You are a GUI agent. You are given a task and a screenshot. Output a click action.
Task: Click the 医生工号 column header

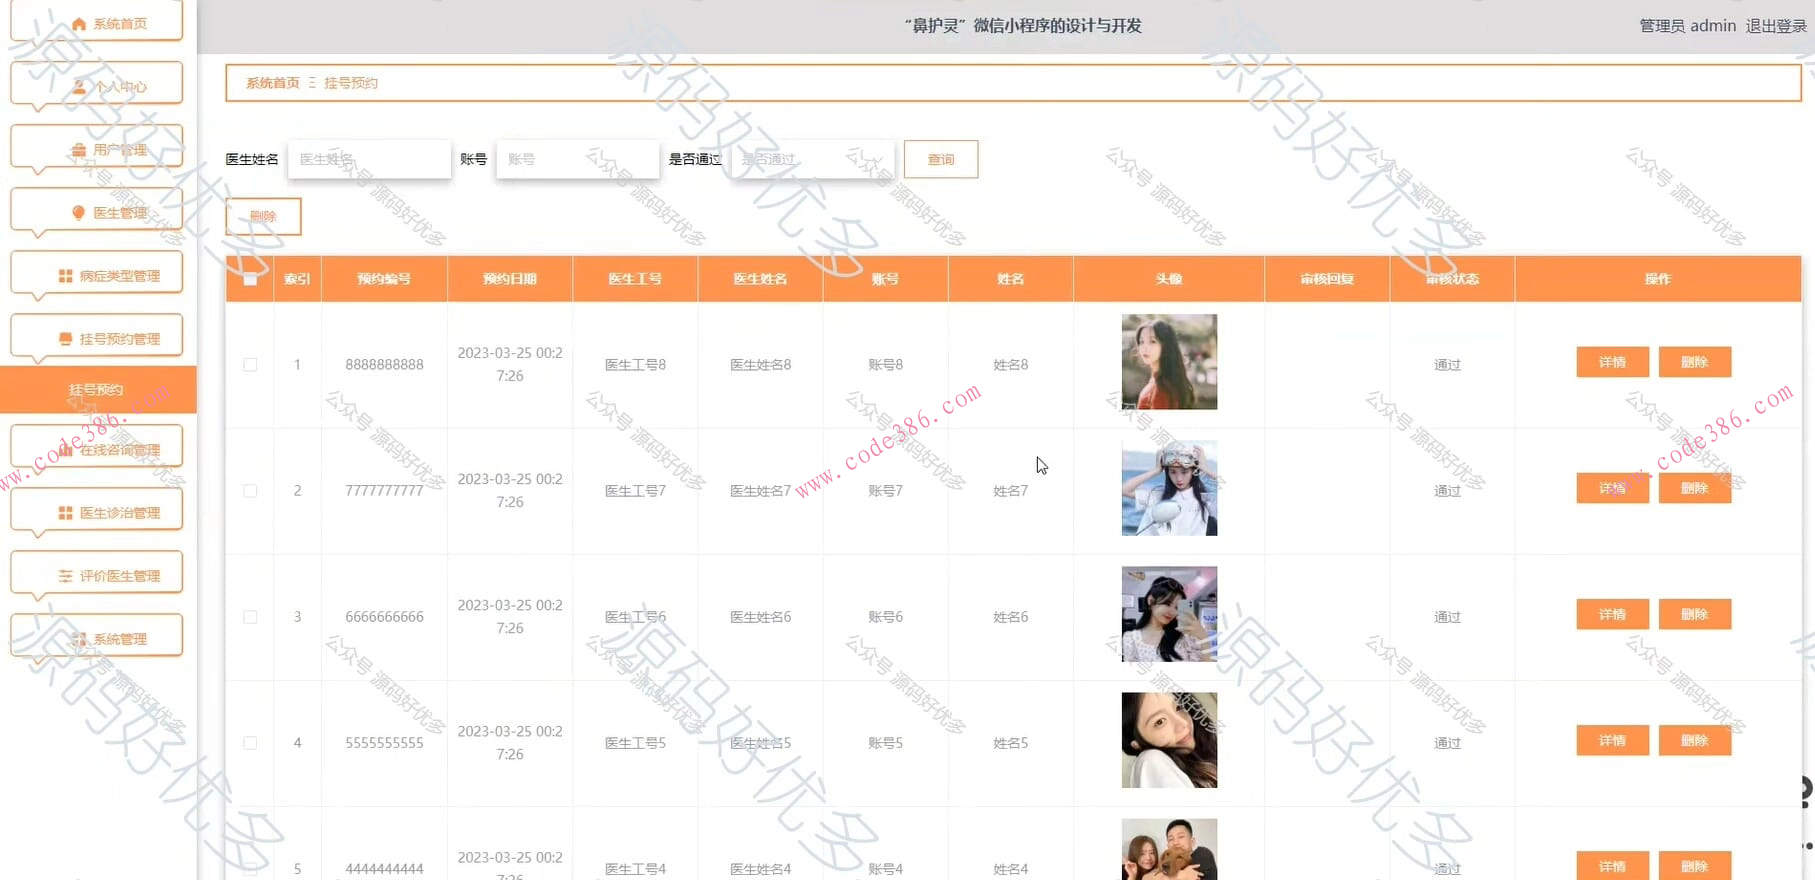(635, 279)
